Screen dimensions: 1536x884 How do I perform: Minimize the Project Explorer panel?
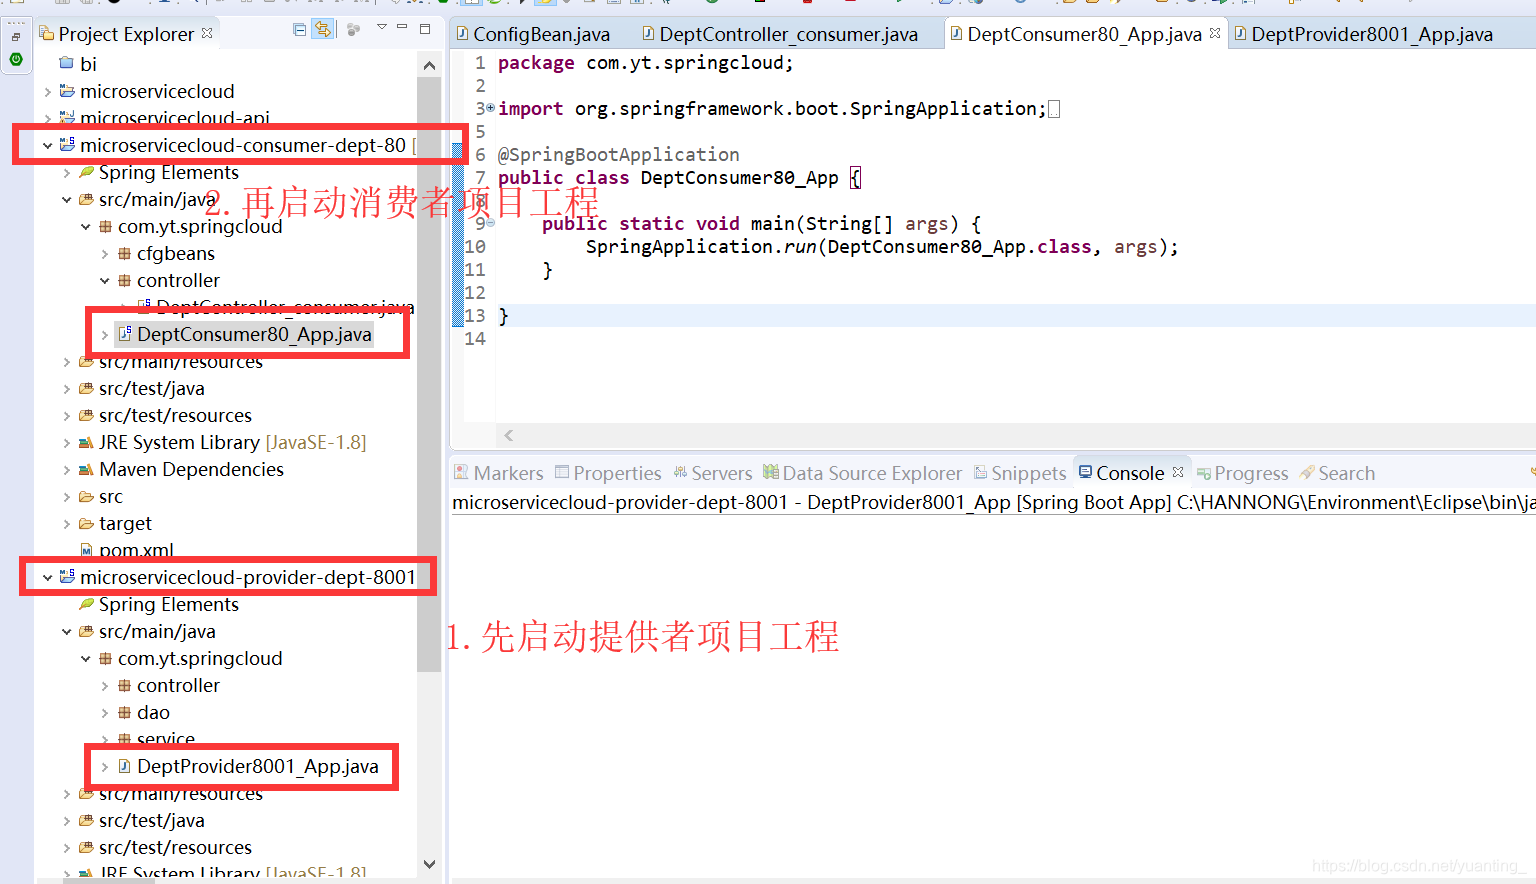402,27
